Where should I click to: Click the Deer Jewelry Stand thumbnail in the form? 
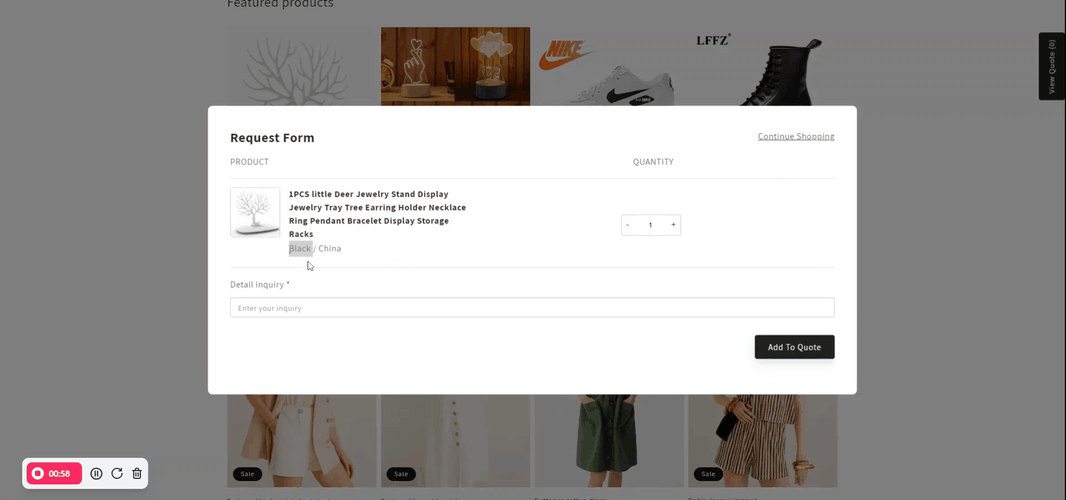coord(255,212)
